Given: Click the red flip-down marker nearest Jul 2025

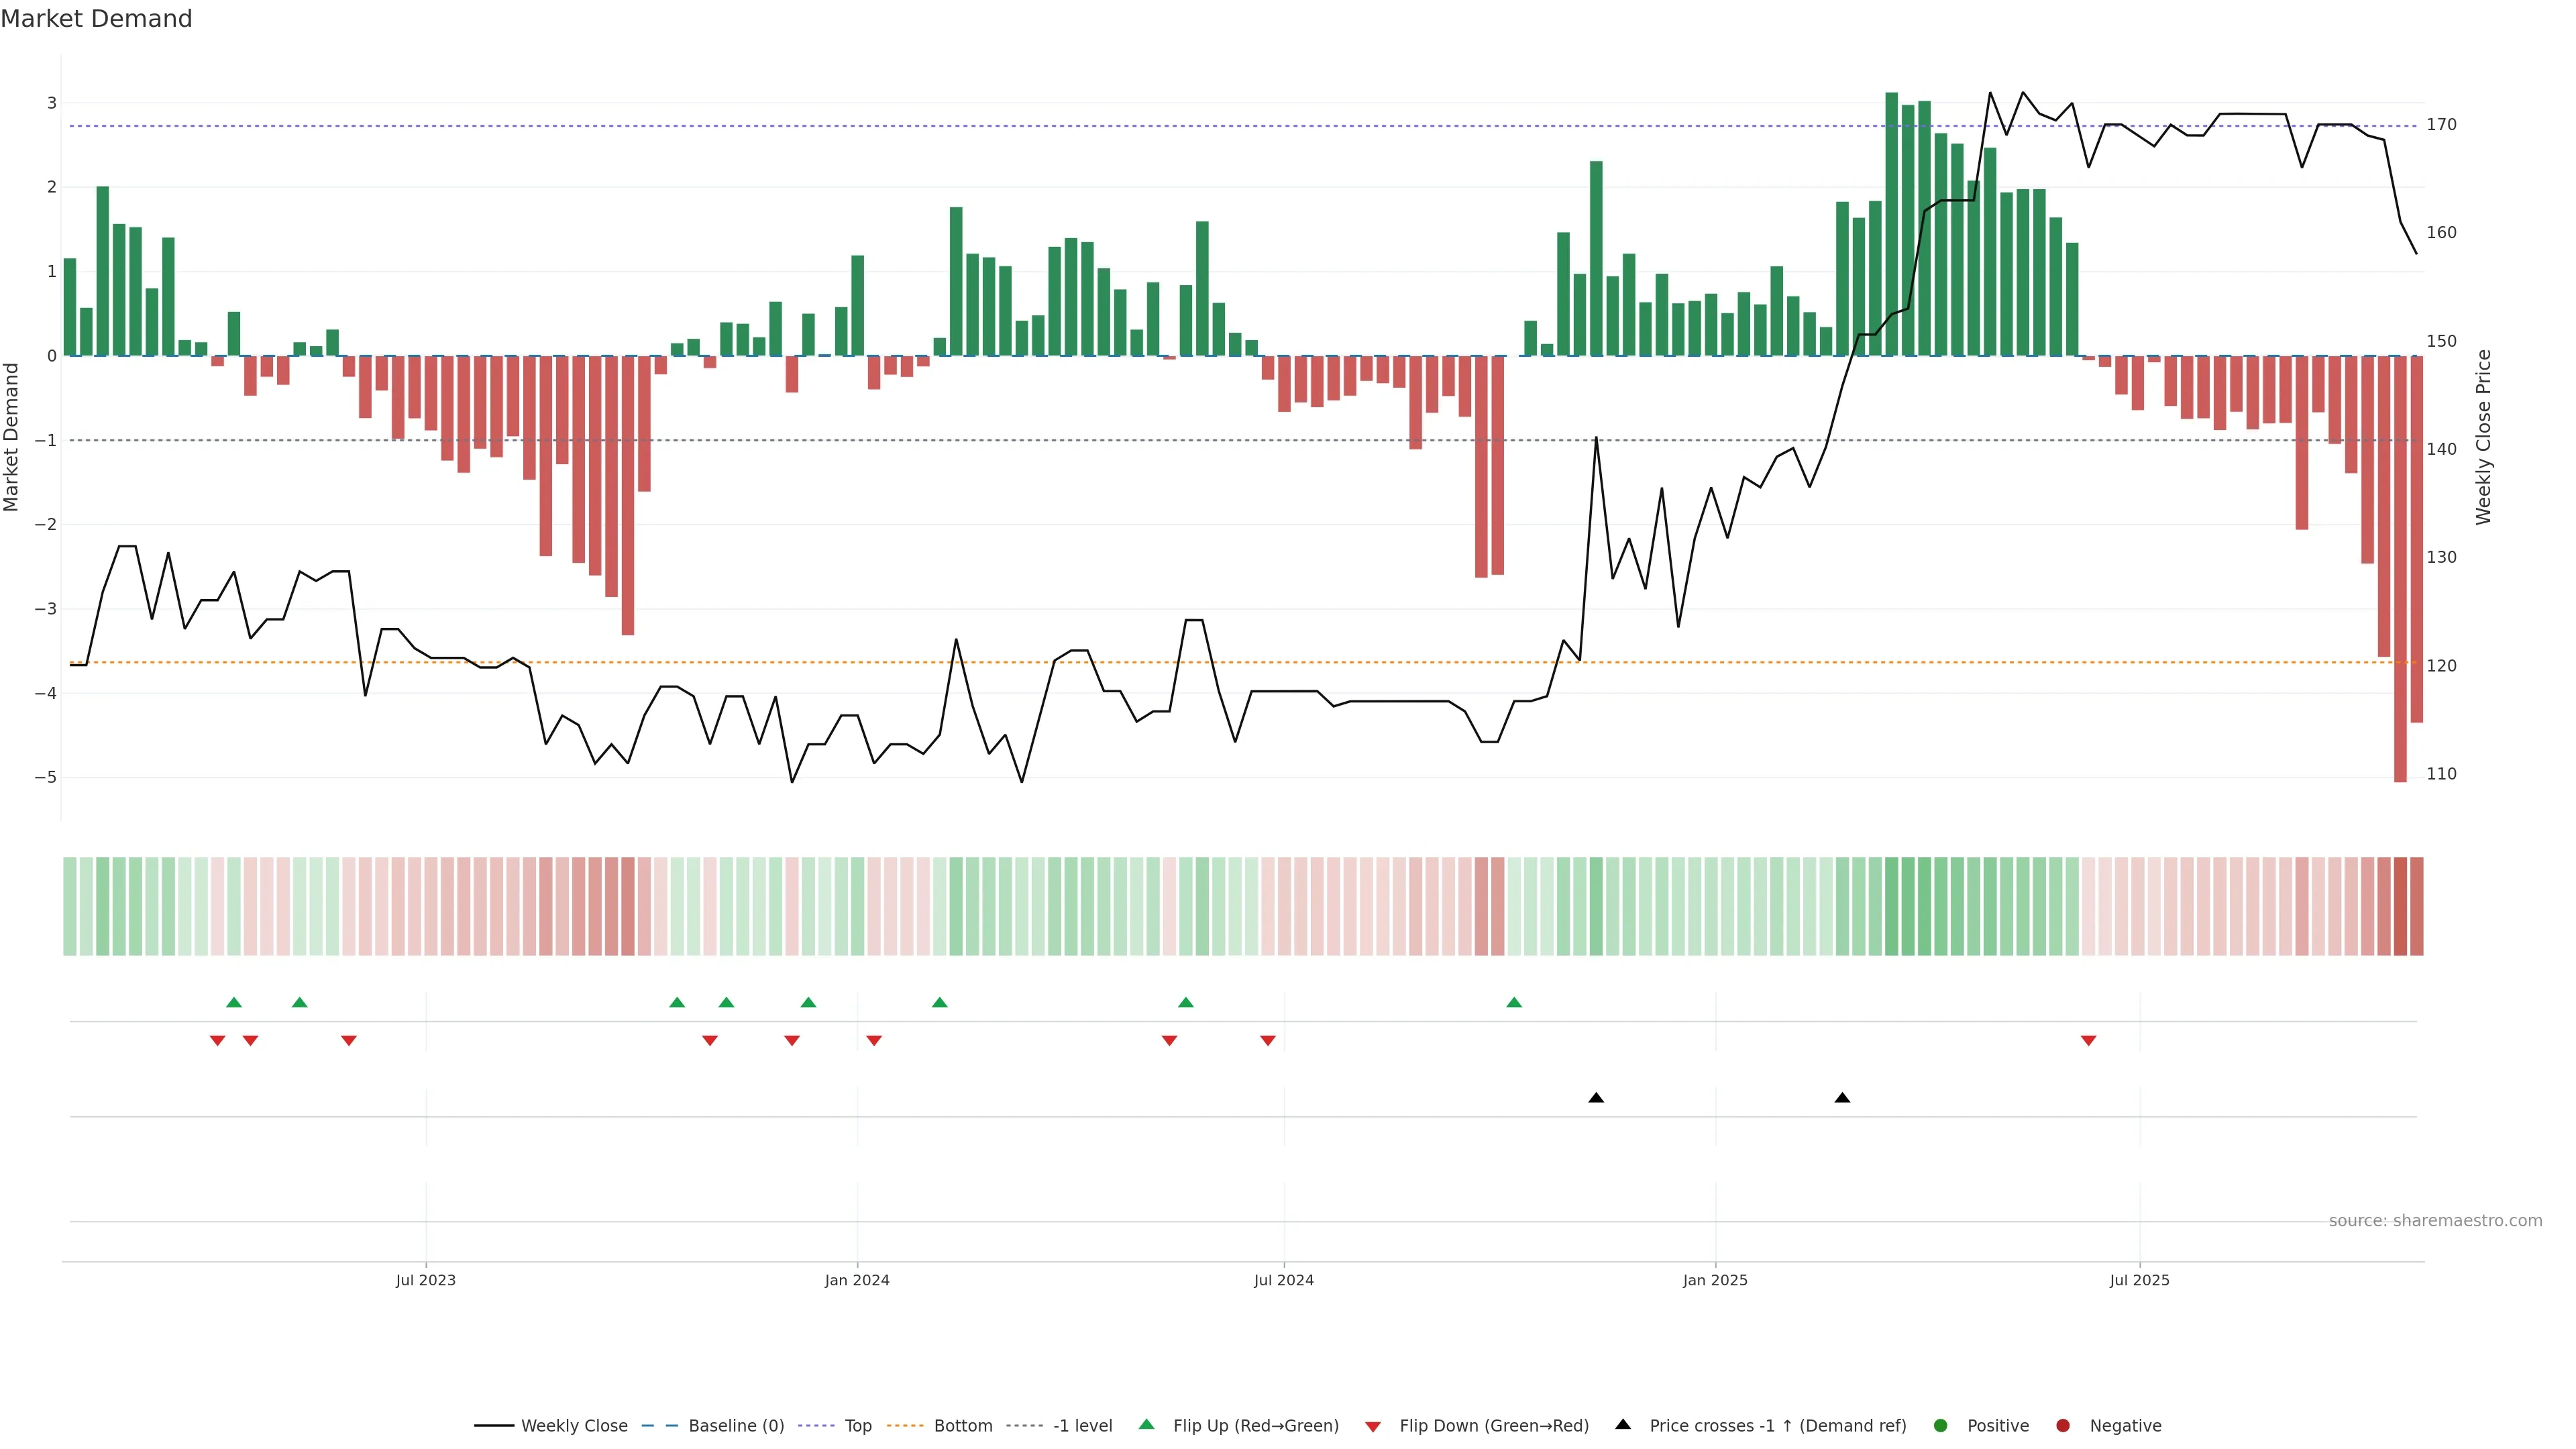Looking at the screenshot, I should (2088, 1041).
